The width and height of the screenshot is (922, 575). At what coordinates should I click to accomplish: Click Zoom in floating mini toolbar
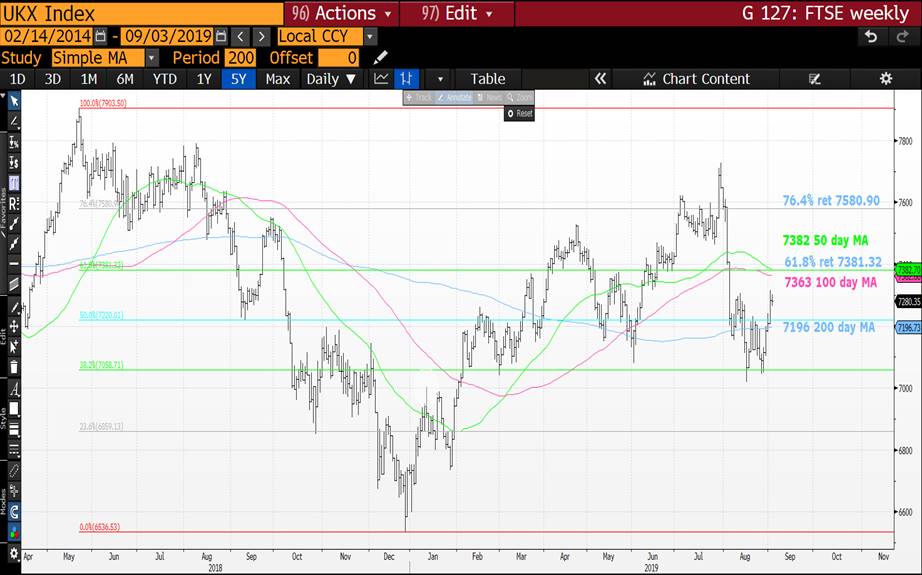click(520, 98)
